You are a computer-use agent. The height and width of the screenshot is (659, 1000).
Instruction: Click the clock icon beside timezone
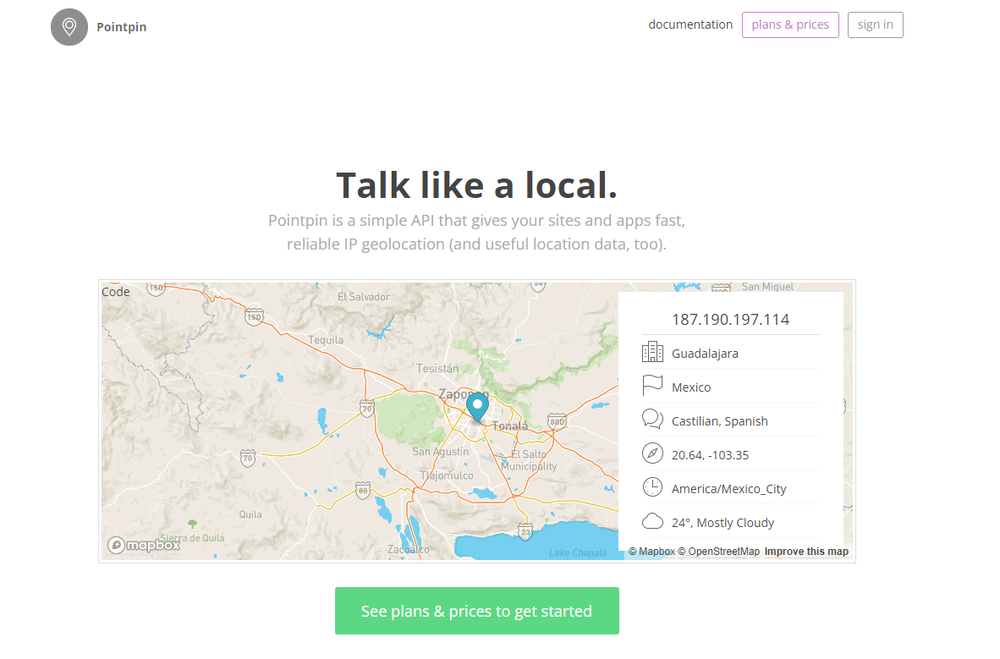tap(652, 487)
